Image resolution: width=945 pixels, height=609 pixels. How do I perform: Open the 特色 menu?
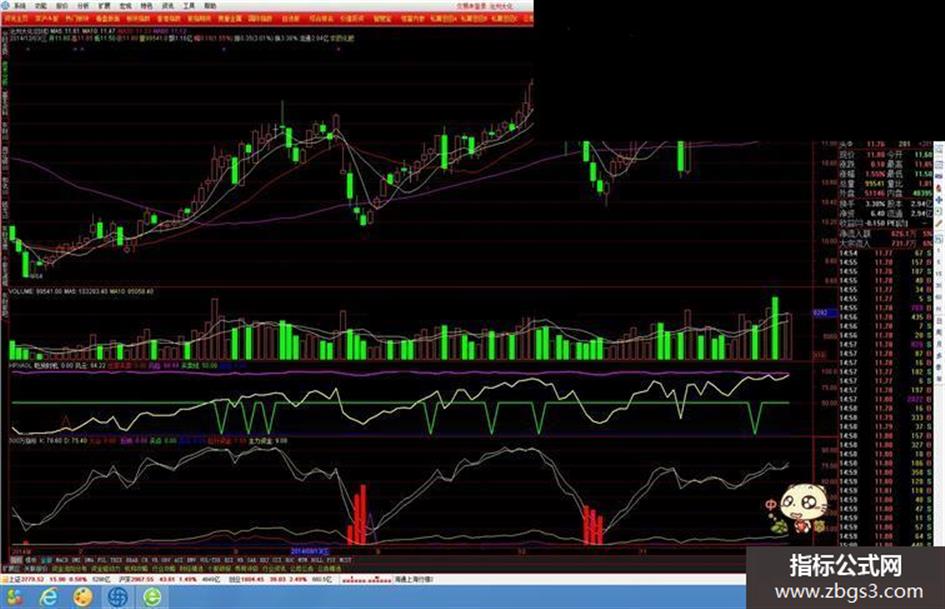(x=146, y=5)
